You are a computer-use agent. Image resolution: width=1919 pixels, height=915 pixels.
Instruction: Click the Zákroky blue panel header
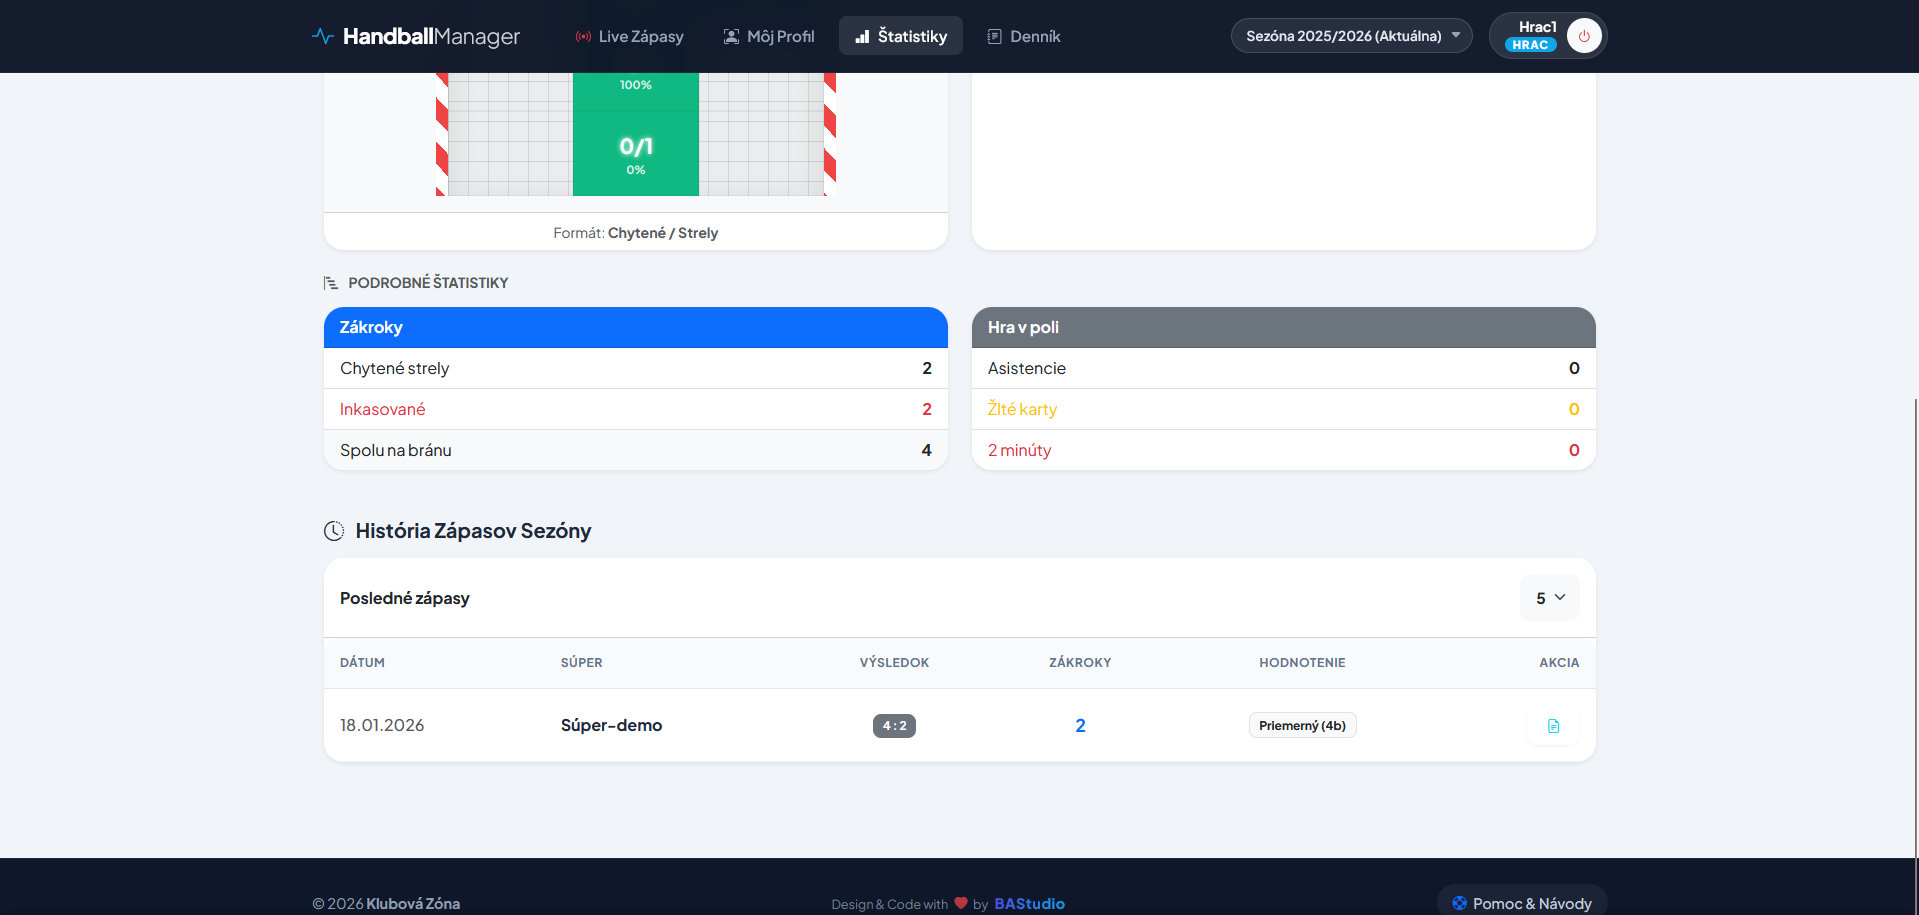coord(635,327)
